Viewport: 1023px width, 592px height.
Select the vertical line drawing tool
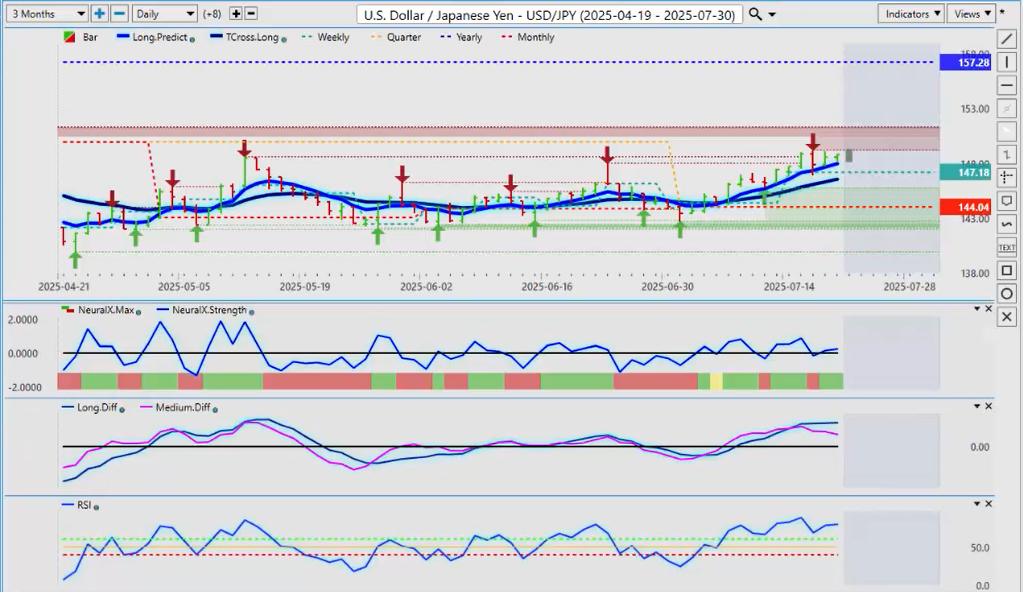click(1007, 62)
